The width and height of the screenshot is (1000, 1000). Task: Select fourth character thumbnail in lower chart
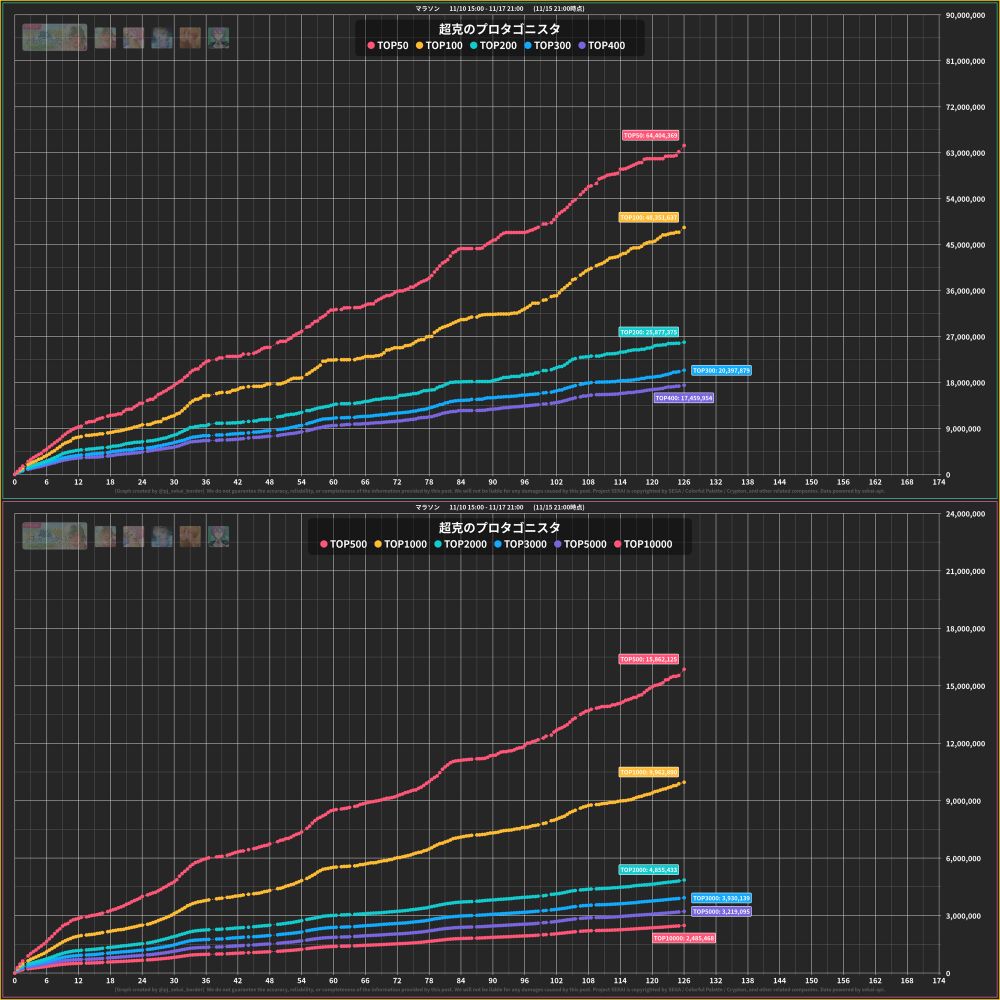coord(190,536)
